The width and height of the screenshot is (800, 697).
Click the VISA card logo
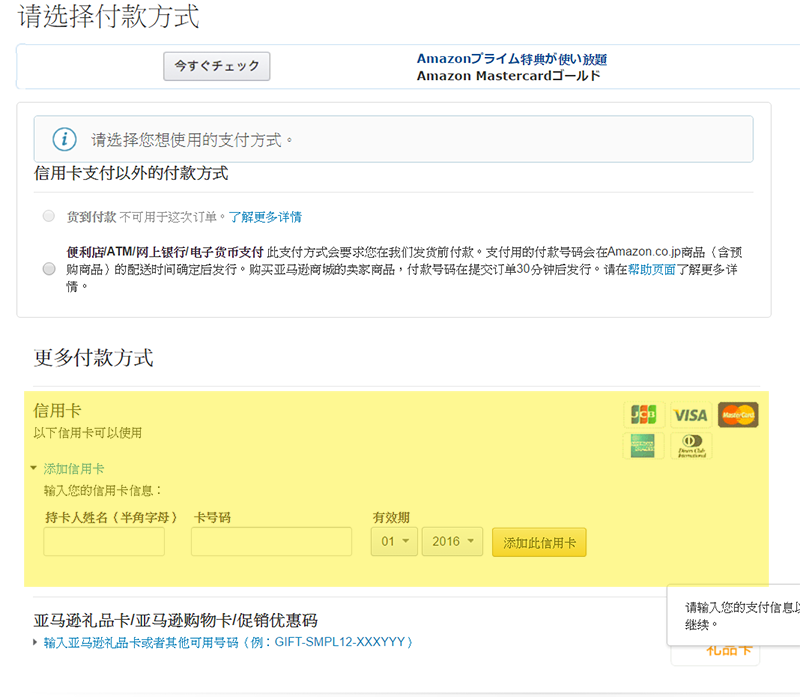point(690,415)
